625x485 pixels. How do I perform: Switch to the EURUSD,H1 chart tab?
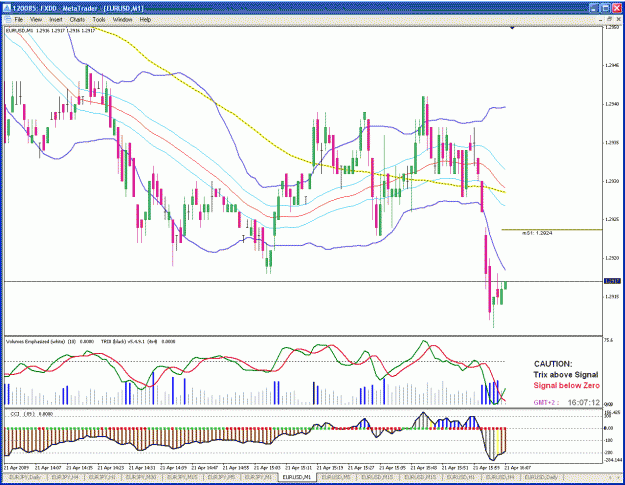click(460, 477)
